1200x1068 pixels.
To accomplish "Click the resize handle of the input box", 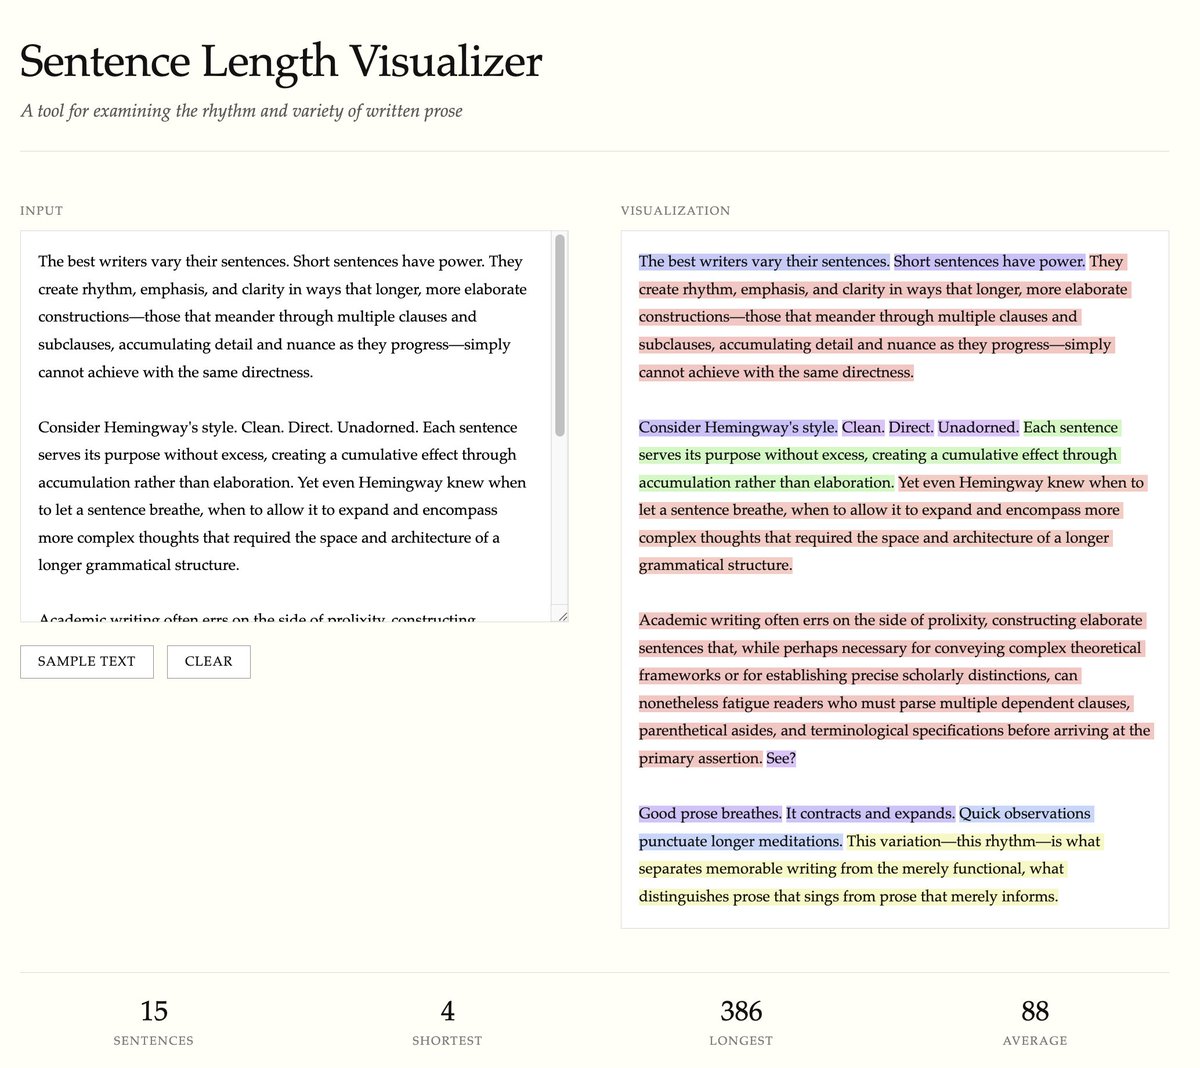I will tap(562, 616).
